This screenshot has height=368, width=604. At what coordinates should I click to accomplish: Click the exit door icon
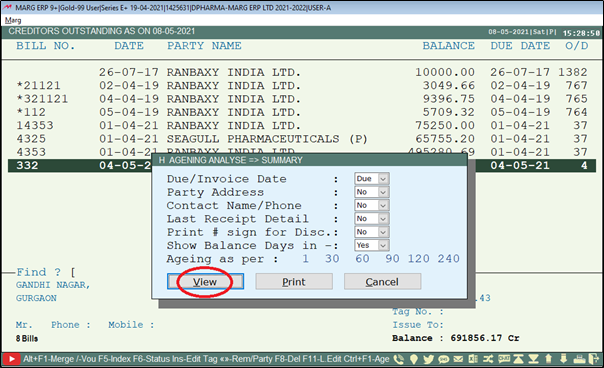(594, 359)
